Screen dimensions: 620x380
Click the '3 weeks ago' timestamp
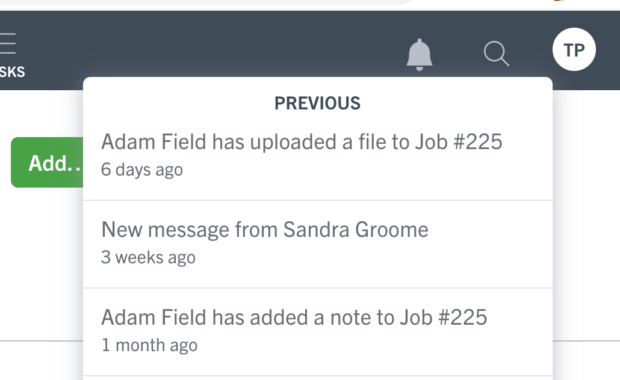[x=148, y=257]
